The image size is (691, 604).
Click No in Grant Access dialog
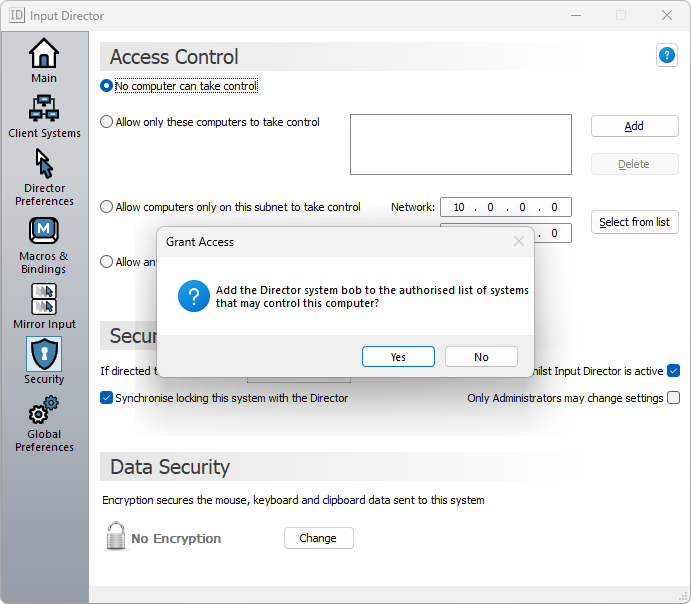(481, 357)
